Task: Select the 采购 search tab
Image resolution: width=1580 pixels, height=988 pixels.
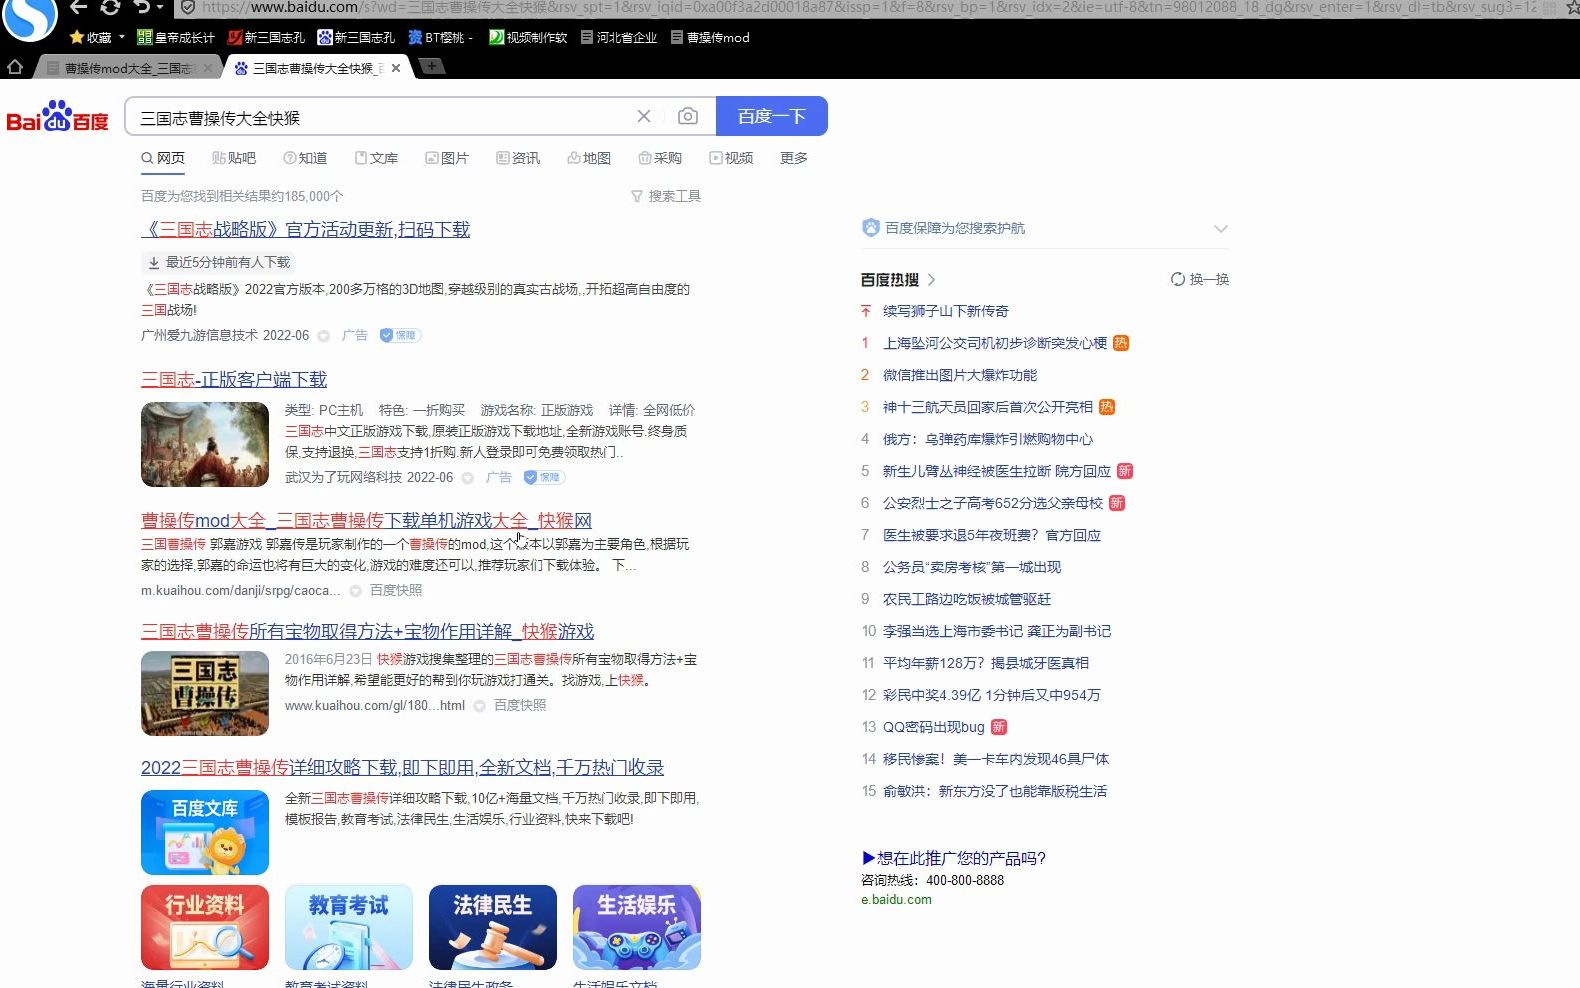Action: click(x=660, y=158)
